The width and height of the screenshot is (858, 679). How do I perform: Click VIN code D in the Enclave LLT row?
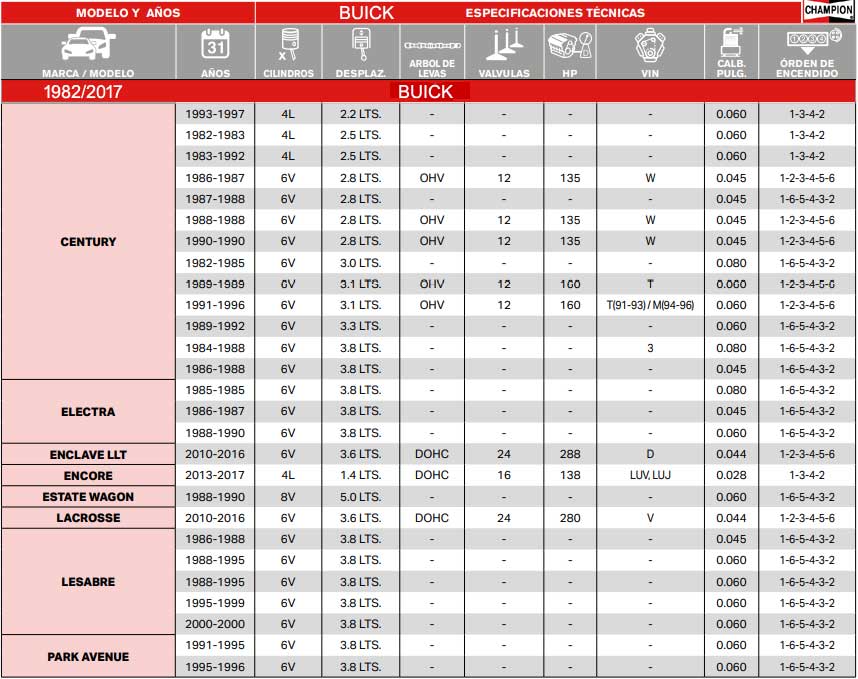(650, 454)
